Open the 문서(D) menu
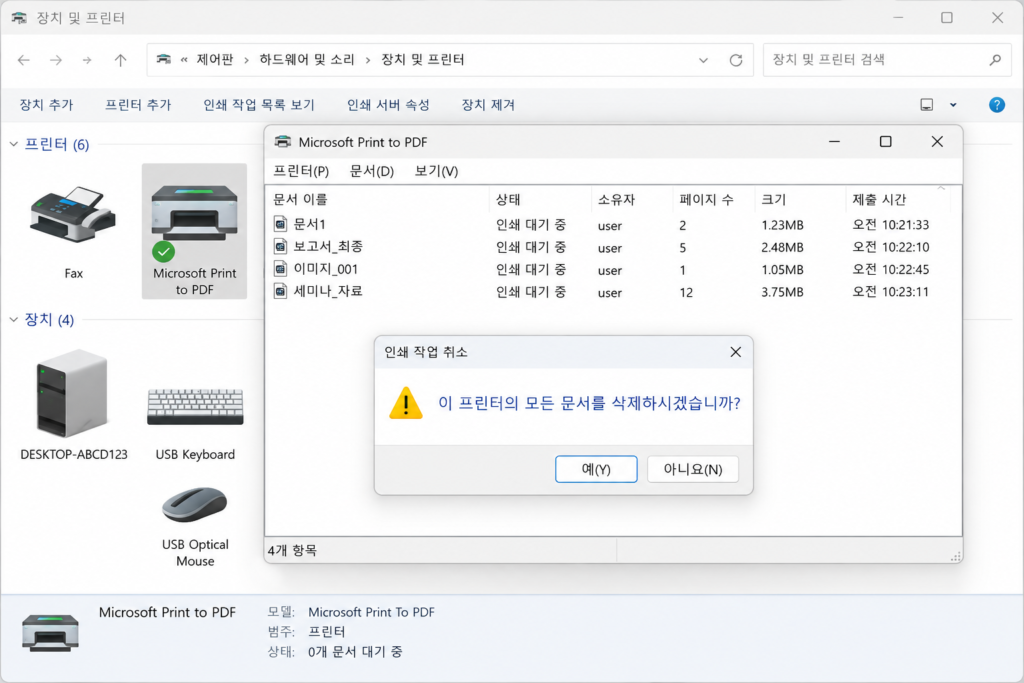Image resolution: width=1024 pixels, height=683 pixels. tap(372, 171)
